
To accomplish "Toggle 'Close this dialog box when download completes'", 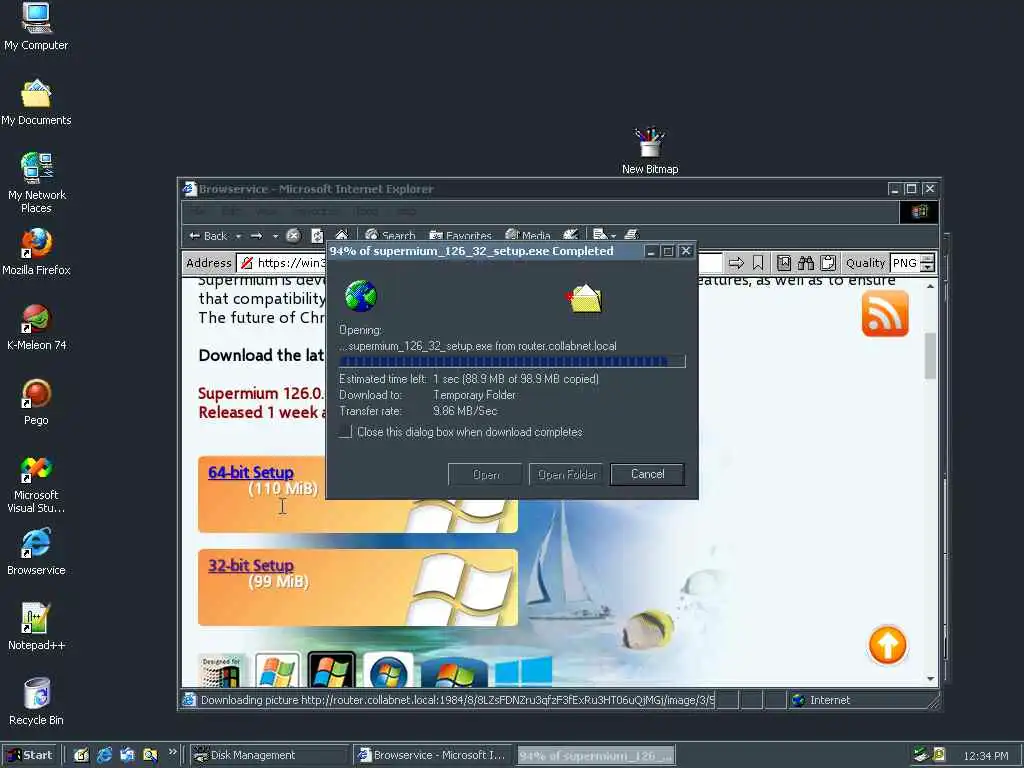I will click(x=345, y=432).
